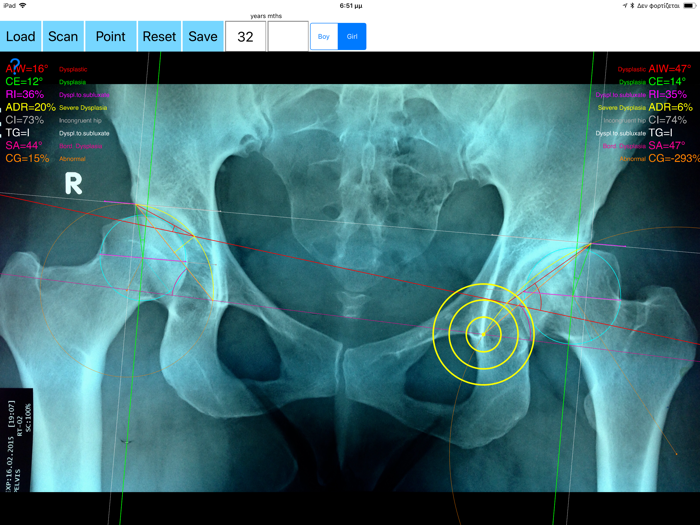This screenshot has height=525, width=700.
Task: Choose the Boy segment option
Action: tap(324, 37)
